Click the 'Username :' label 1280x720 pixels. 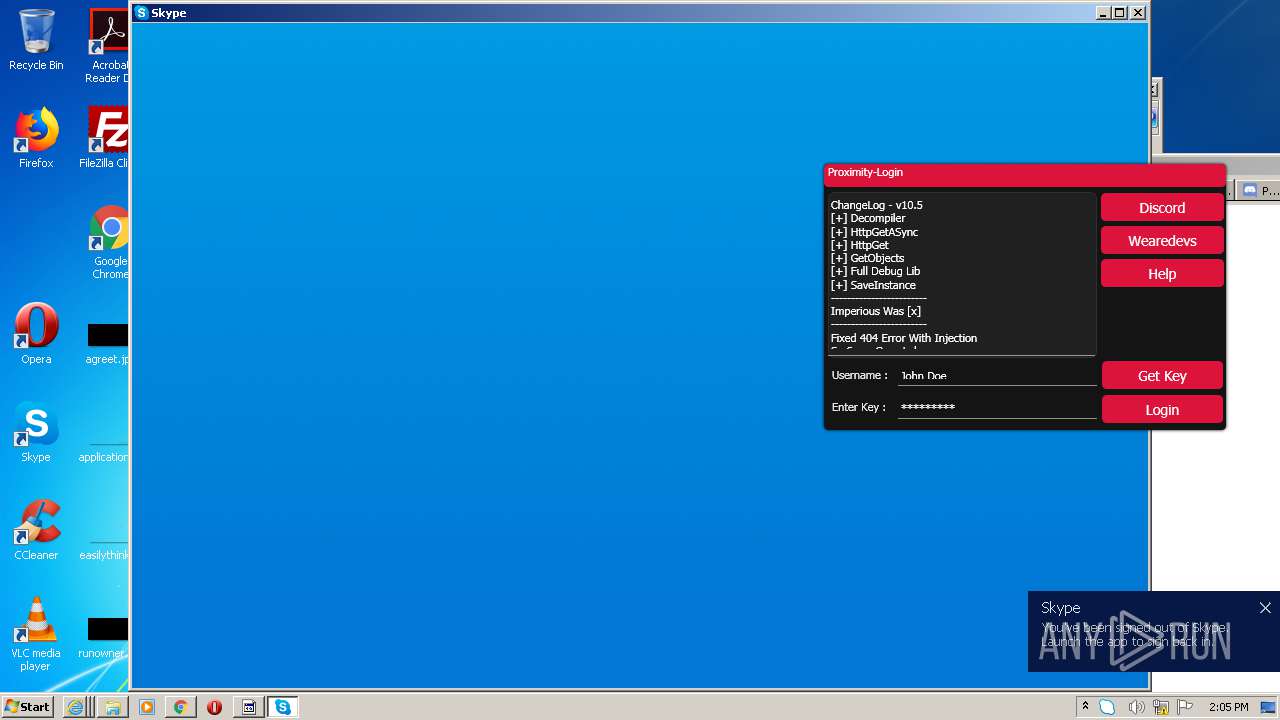point(860,375)
